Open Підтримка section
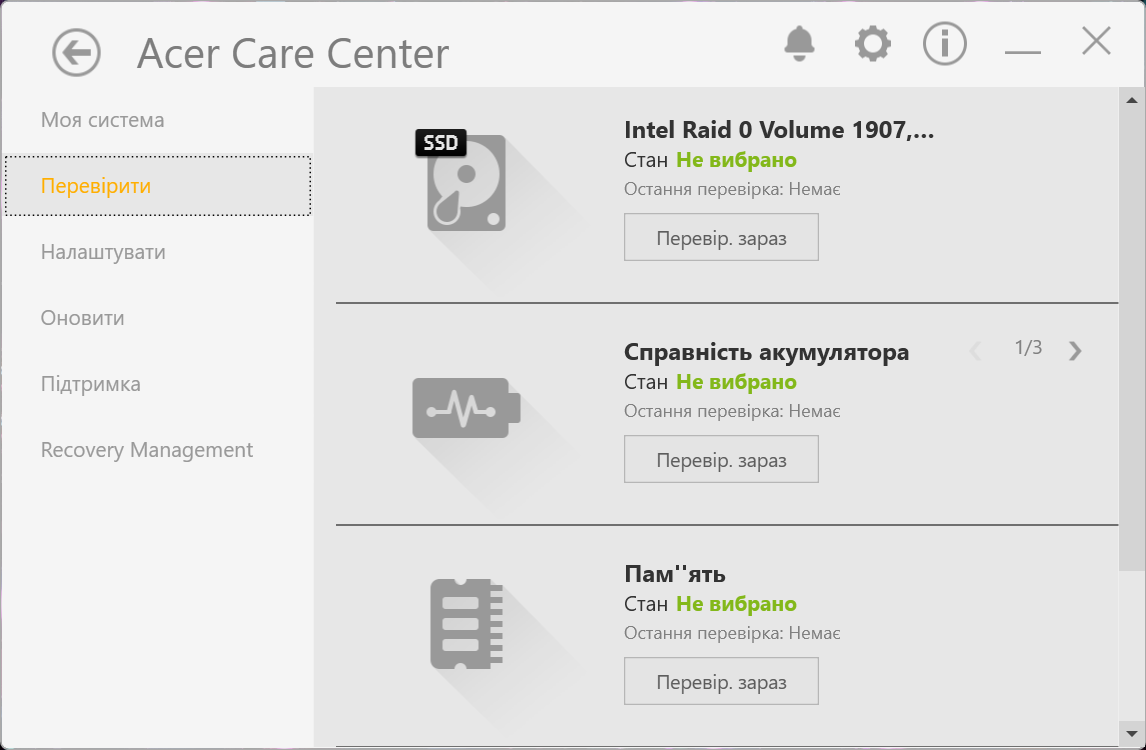1146x750 pixels. tap(91, 384)
